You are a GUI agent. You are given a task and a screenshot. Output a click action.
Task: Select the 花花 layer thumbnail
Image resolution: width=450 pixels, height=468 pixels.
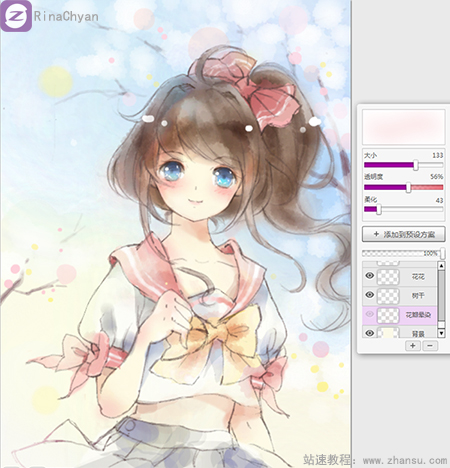tap(388, 277)
